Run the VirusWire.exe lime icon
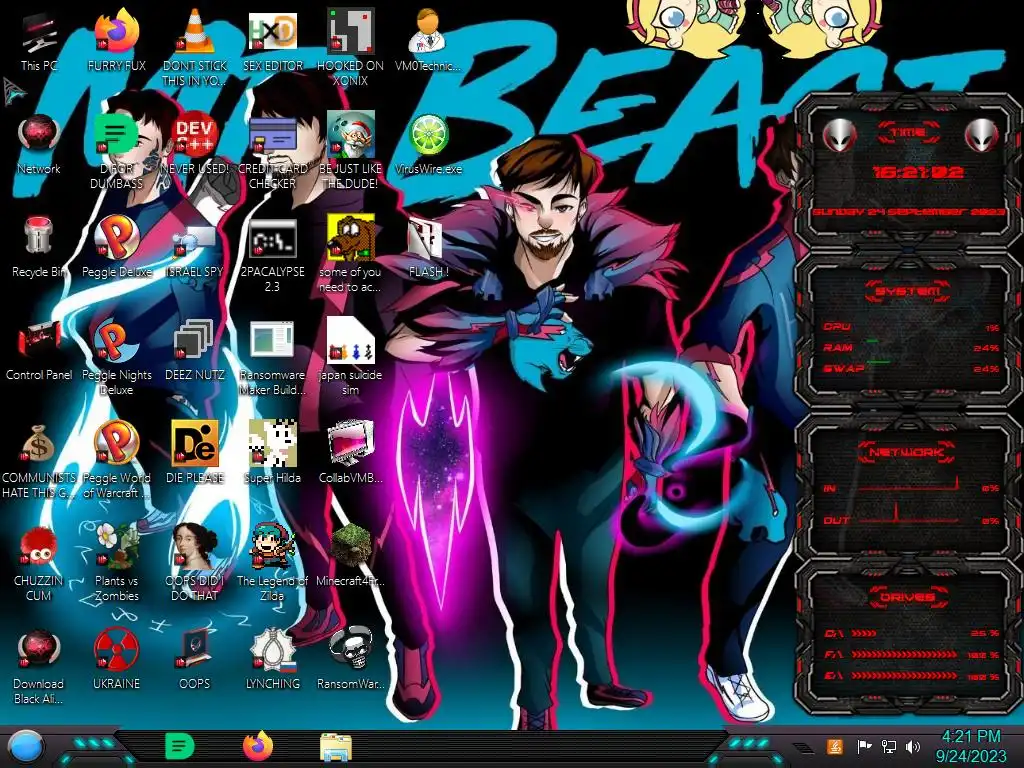 pos(428,145)
